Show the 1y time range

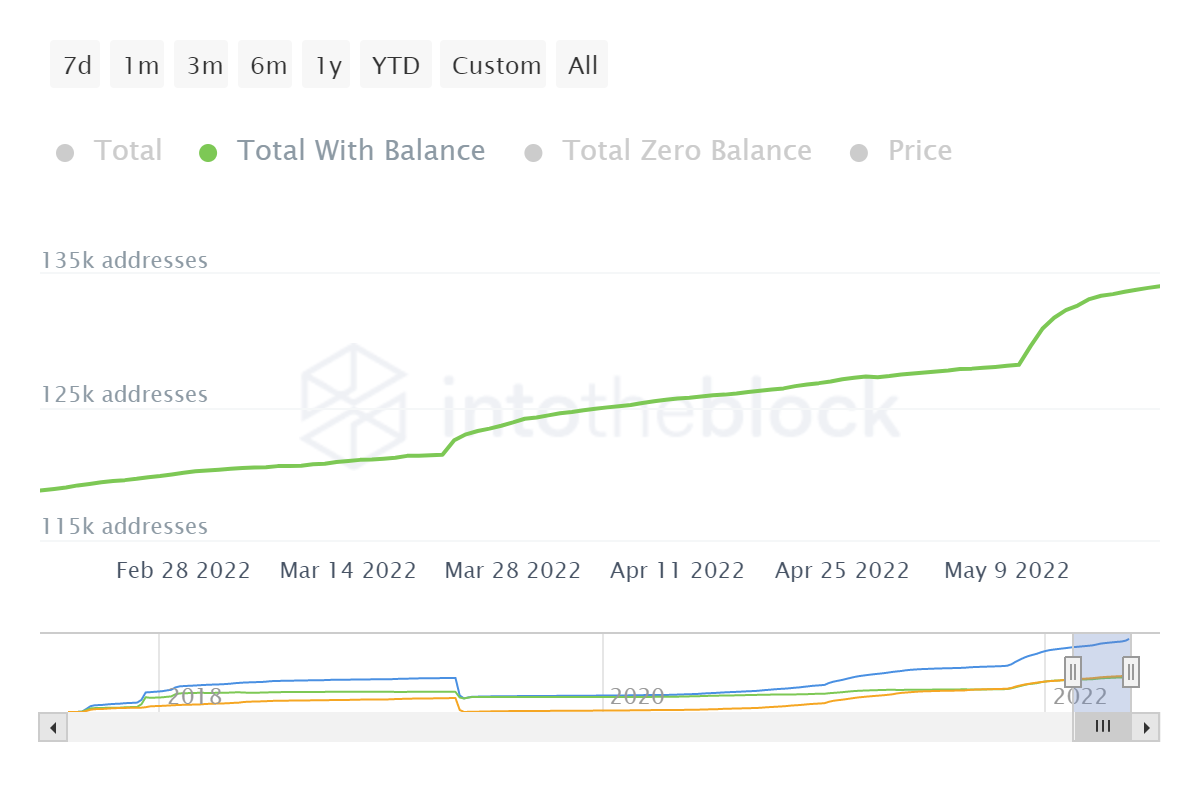pyautogui.click(x=328, y=66)
